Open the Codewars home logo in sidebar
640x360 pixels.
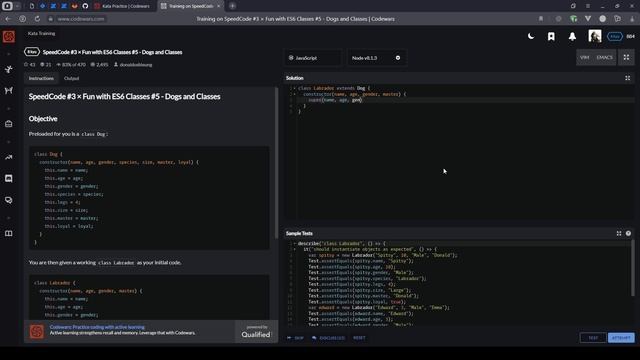point(9,37)
